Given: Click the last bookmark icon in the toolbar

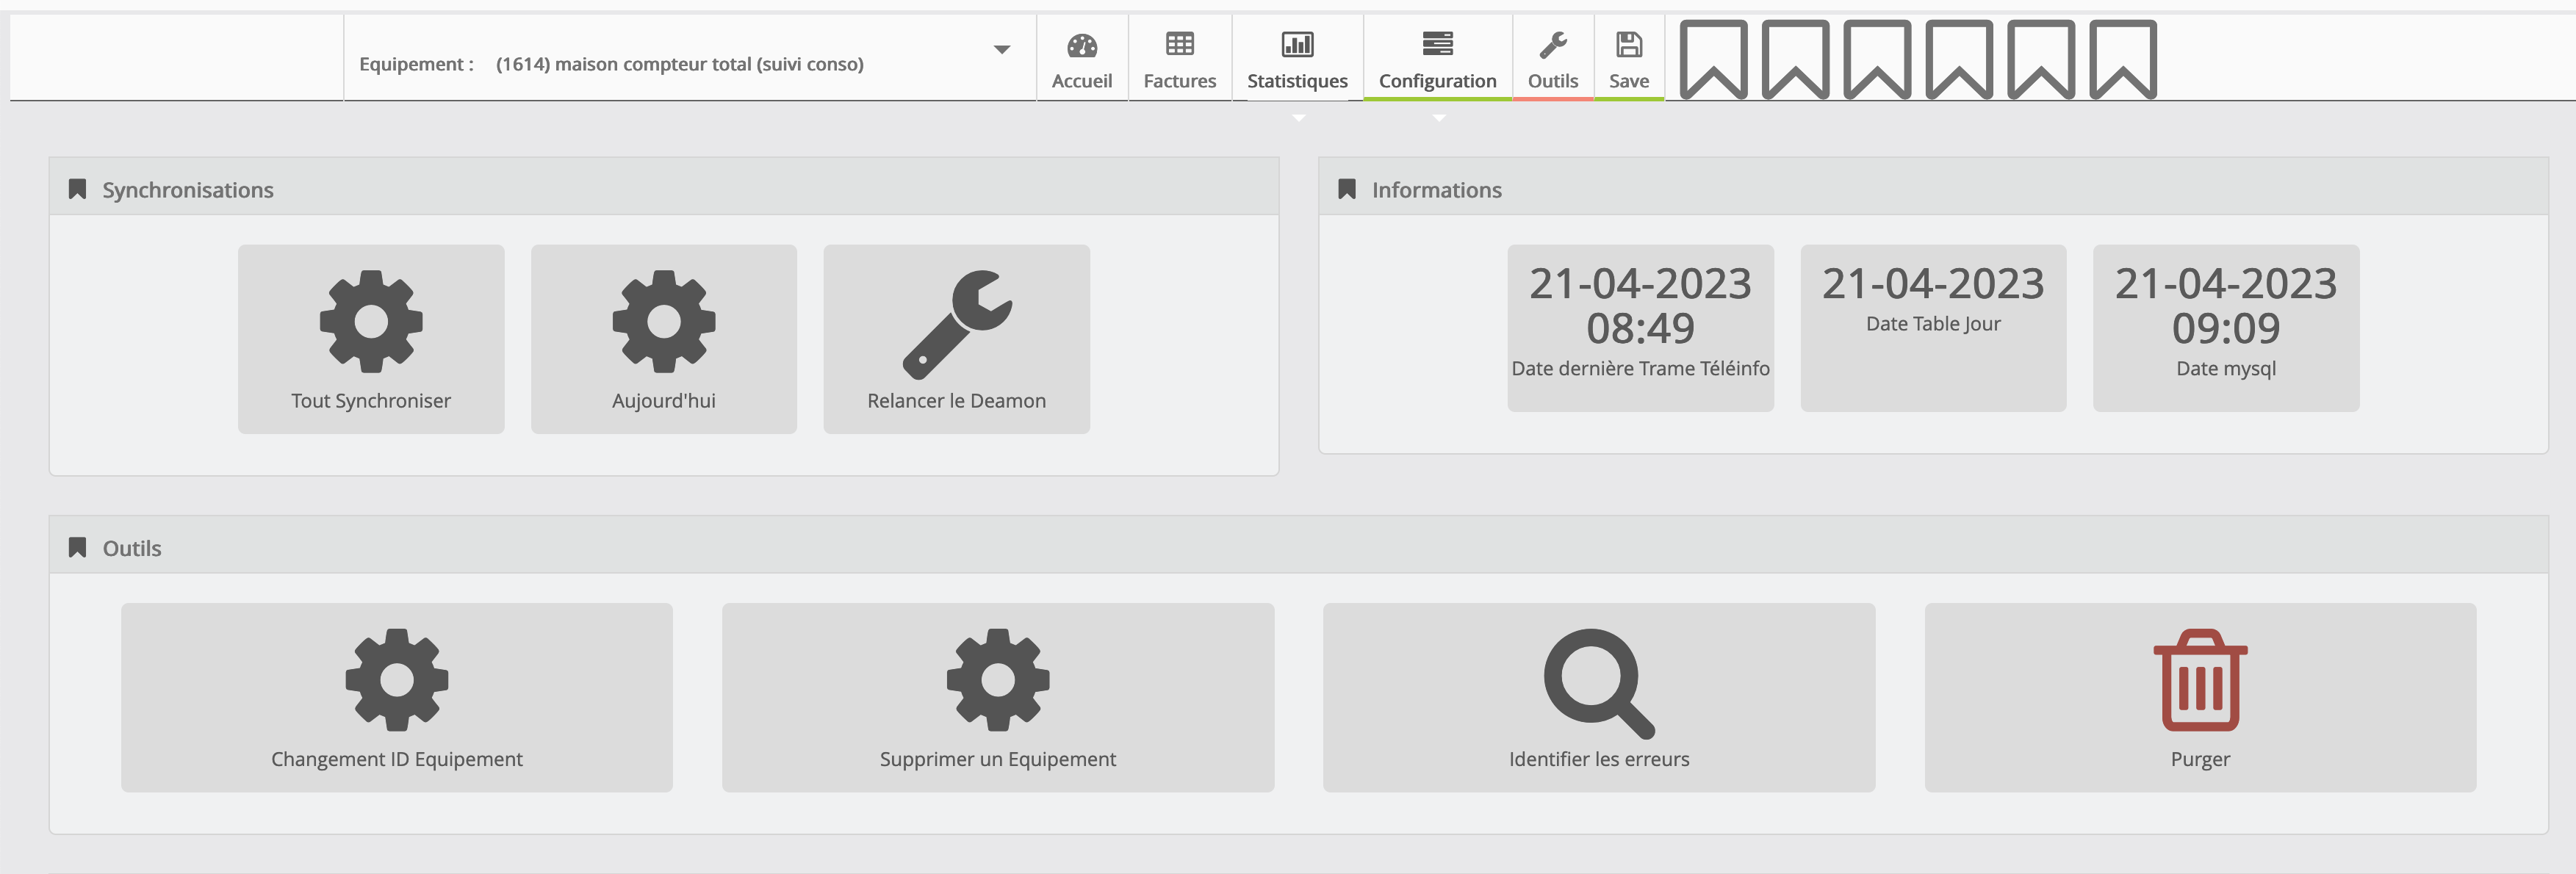Looking at the screenshot, I should pyautogui.click(x=2123, y=59).
